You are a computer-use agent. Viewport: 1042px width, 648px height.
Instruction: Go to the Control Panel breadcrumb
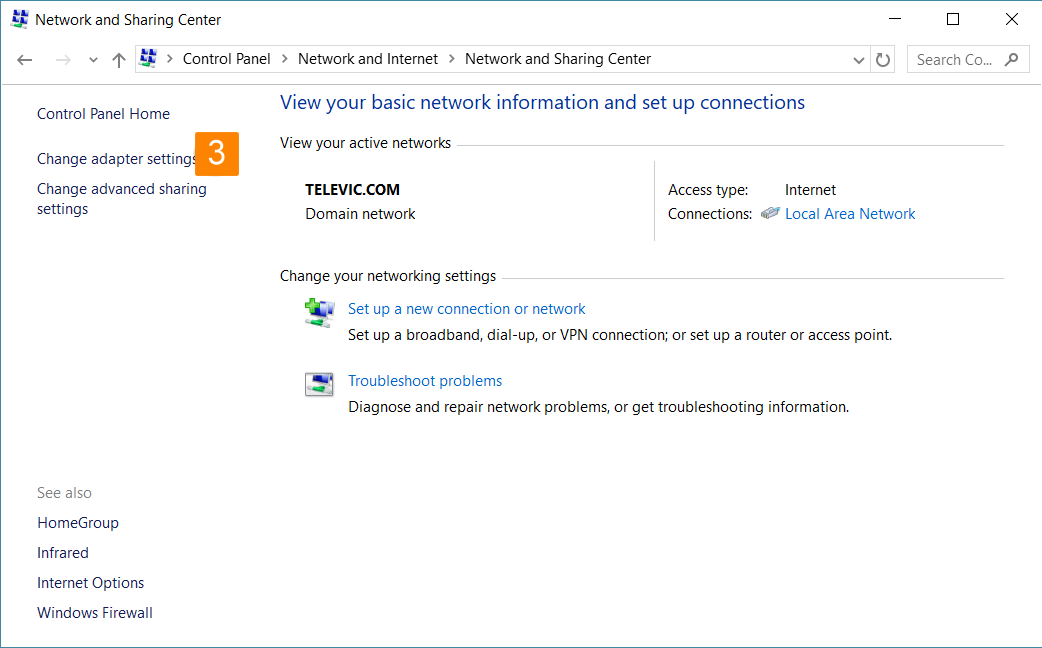pos(226,59)
